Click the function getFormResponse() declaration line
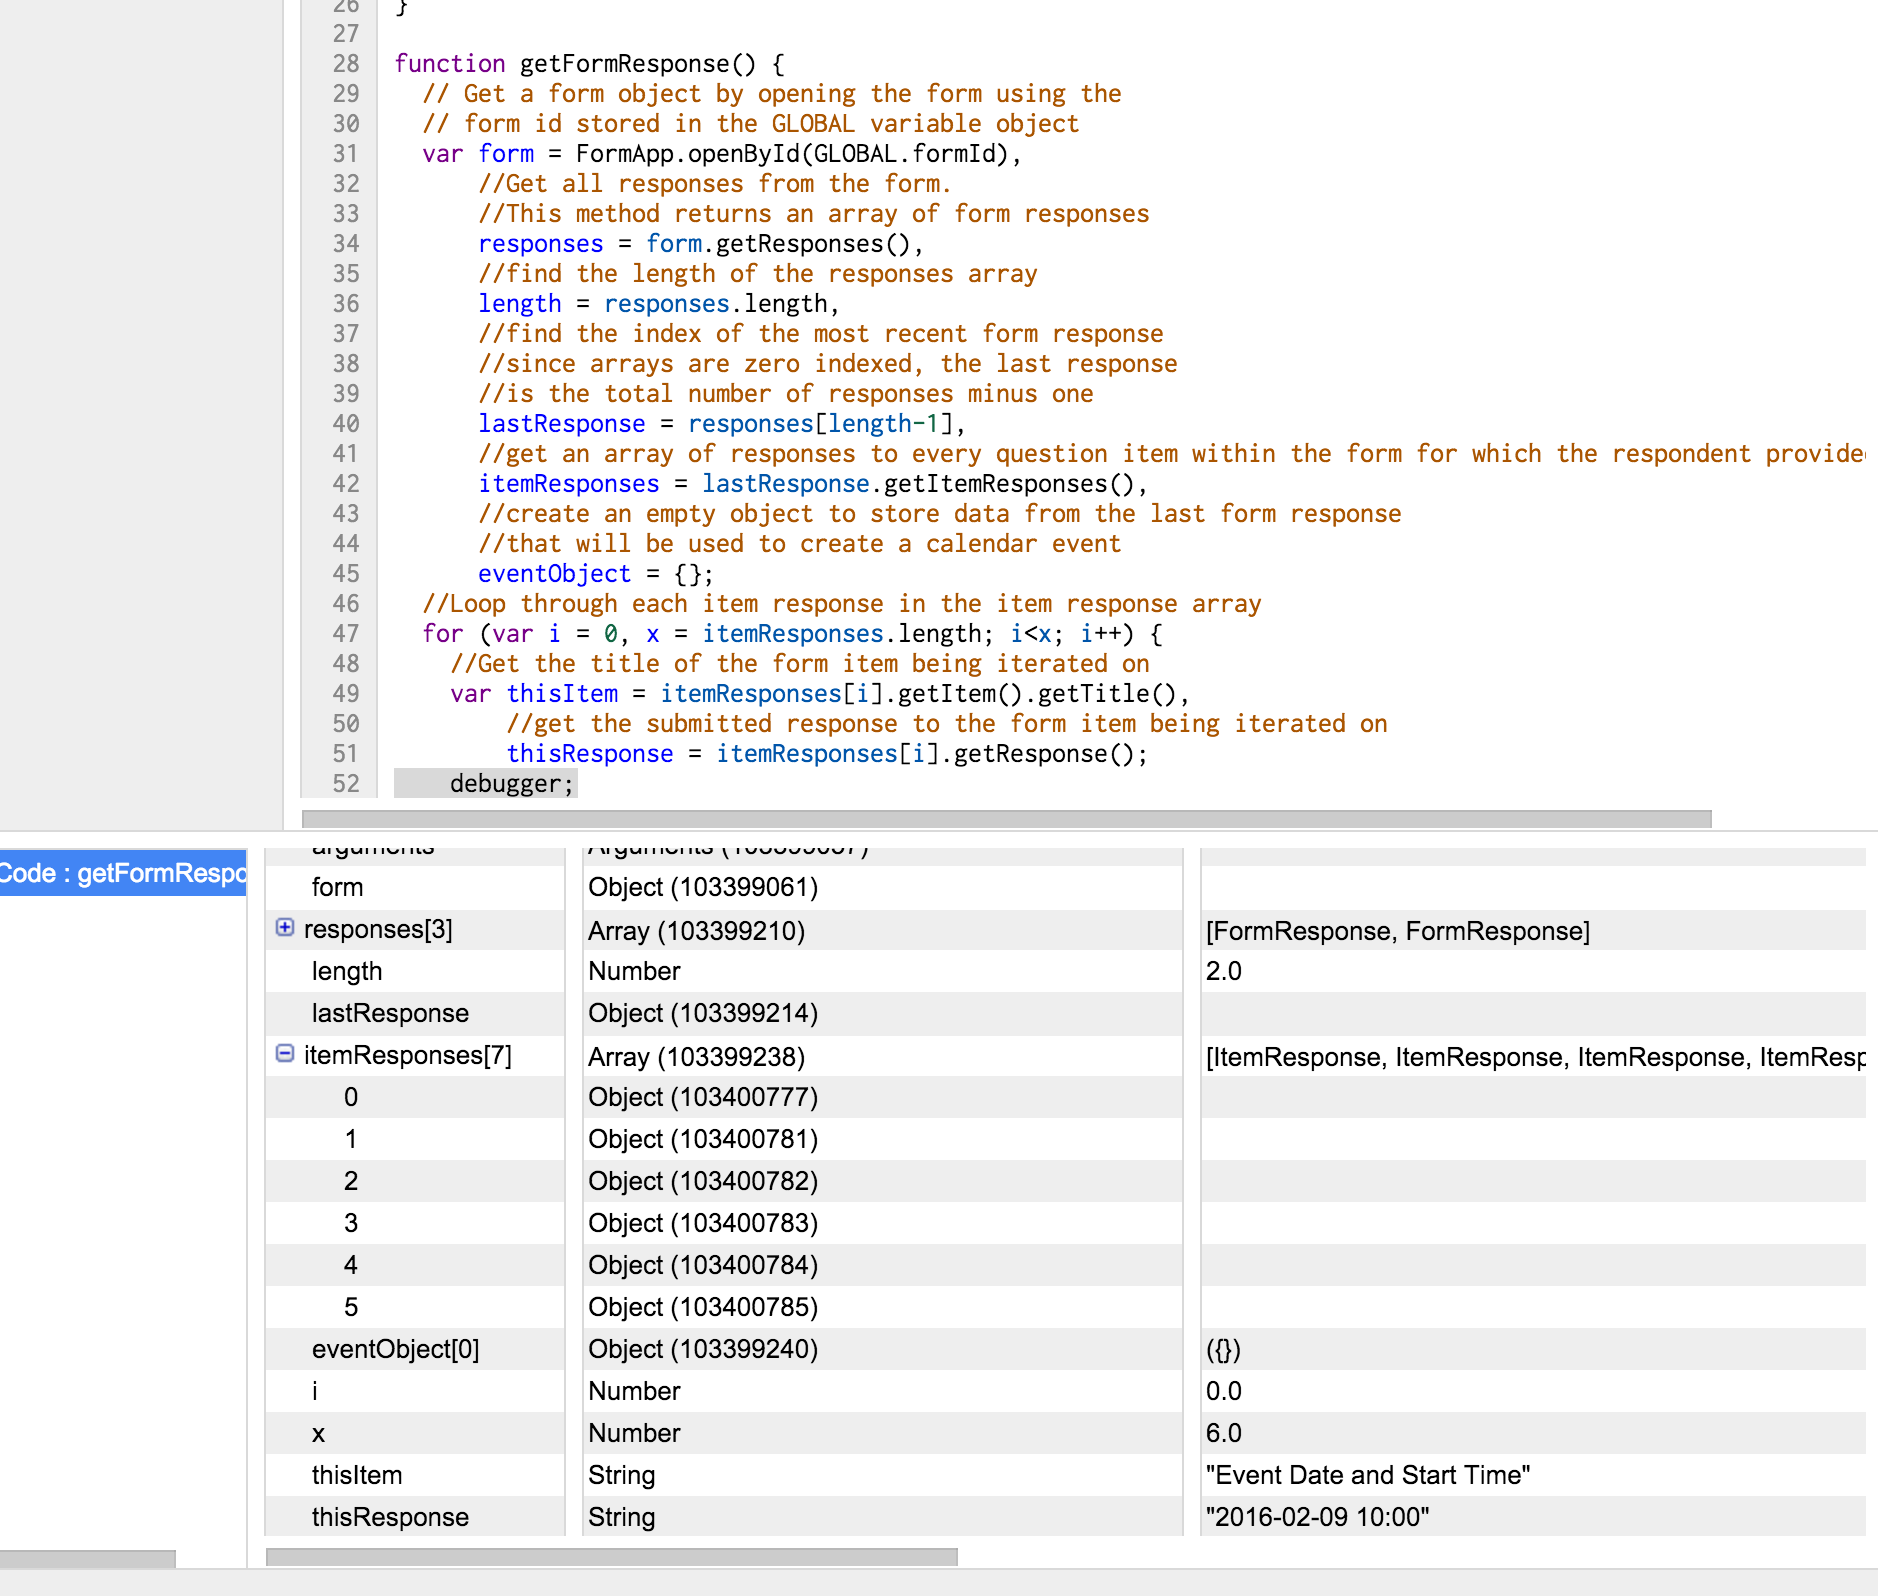Viewport: 1878px width, 1596px height. click(x=589, y=63)
